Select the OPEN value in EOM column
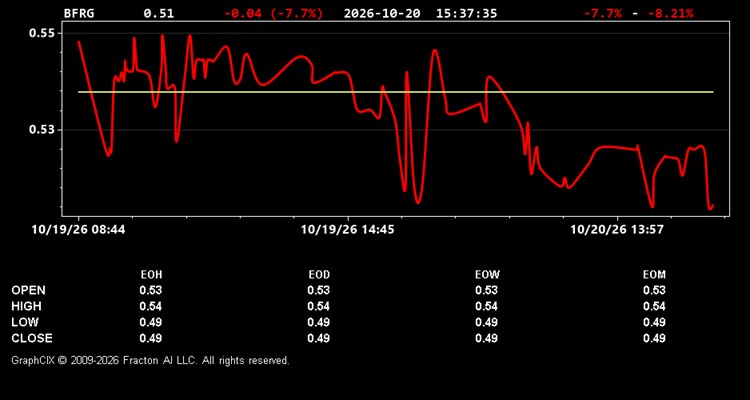 [654, 290]
